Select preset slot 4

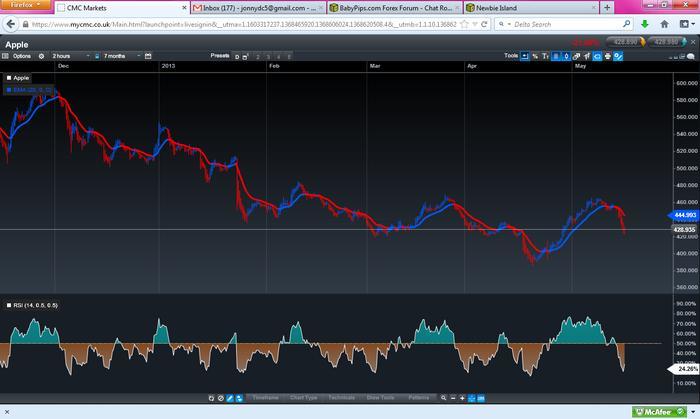278,57
